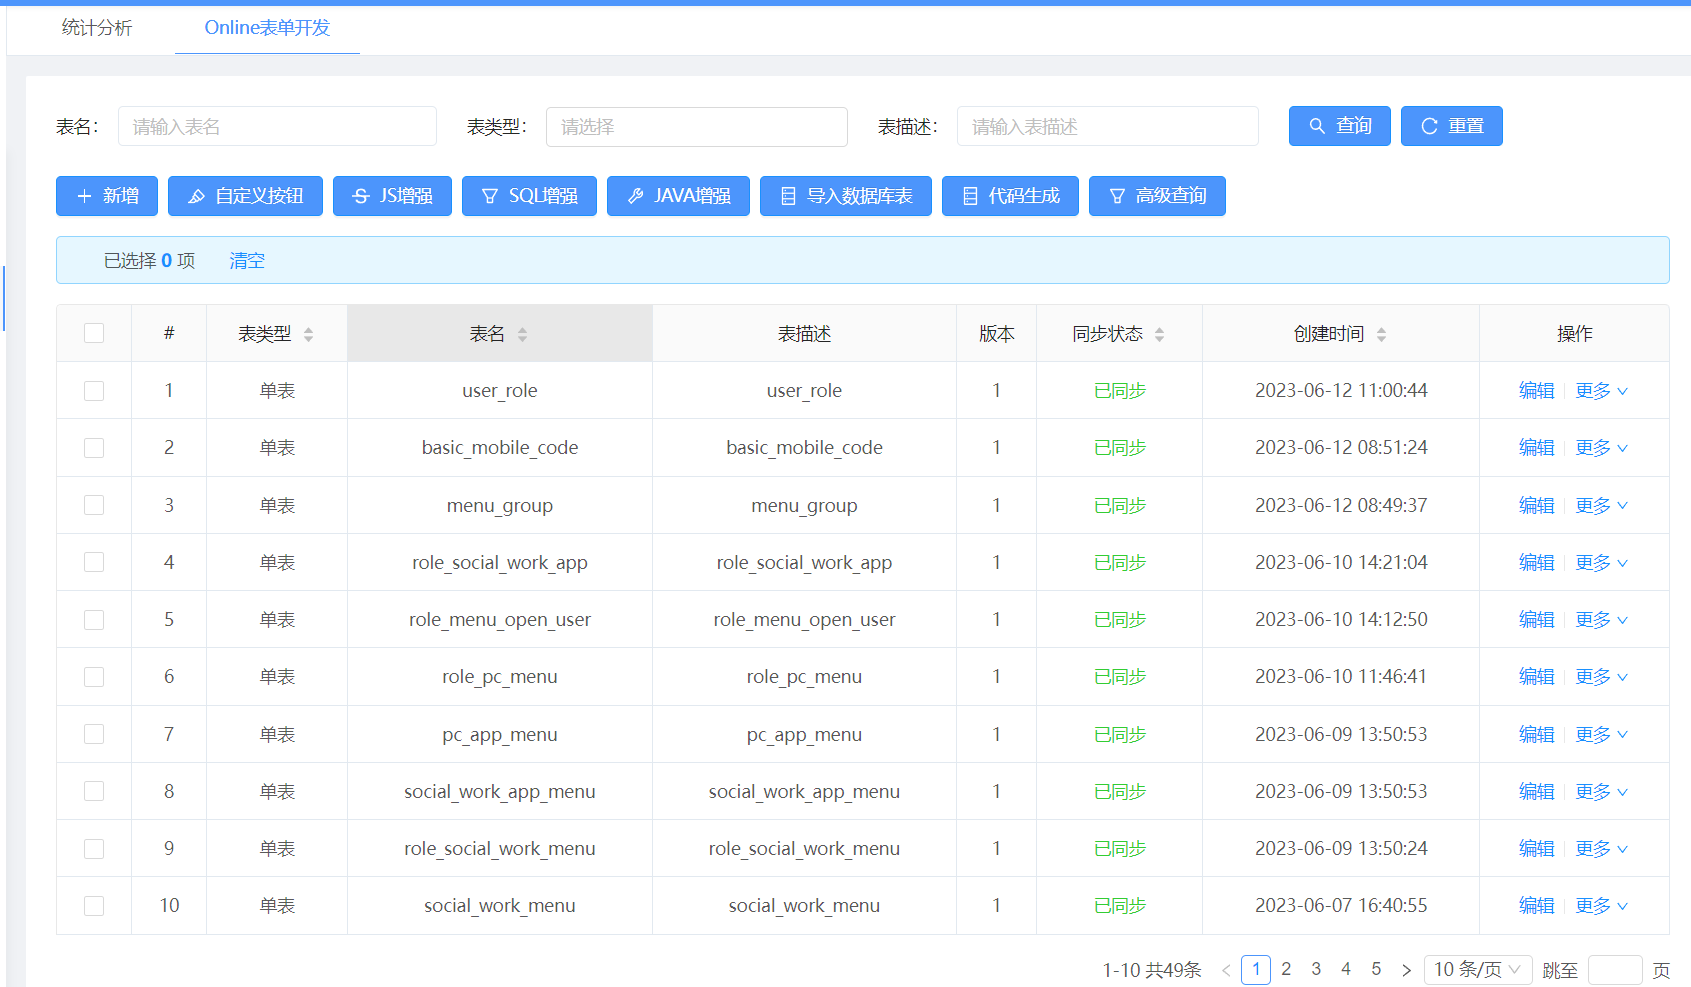Click the document icon on 代码生成
Screen dimensions: 1691x987
(x=970, y=196)
